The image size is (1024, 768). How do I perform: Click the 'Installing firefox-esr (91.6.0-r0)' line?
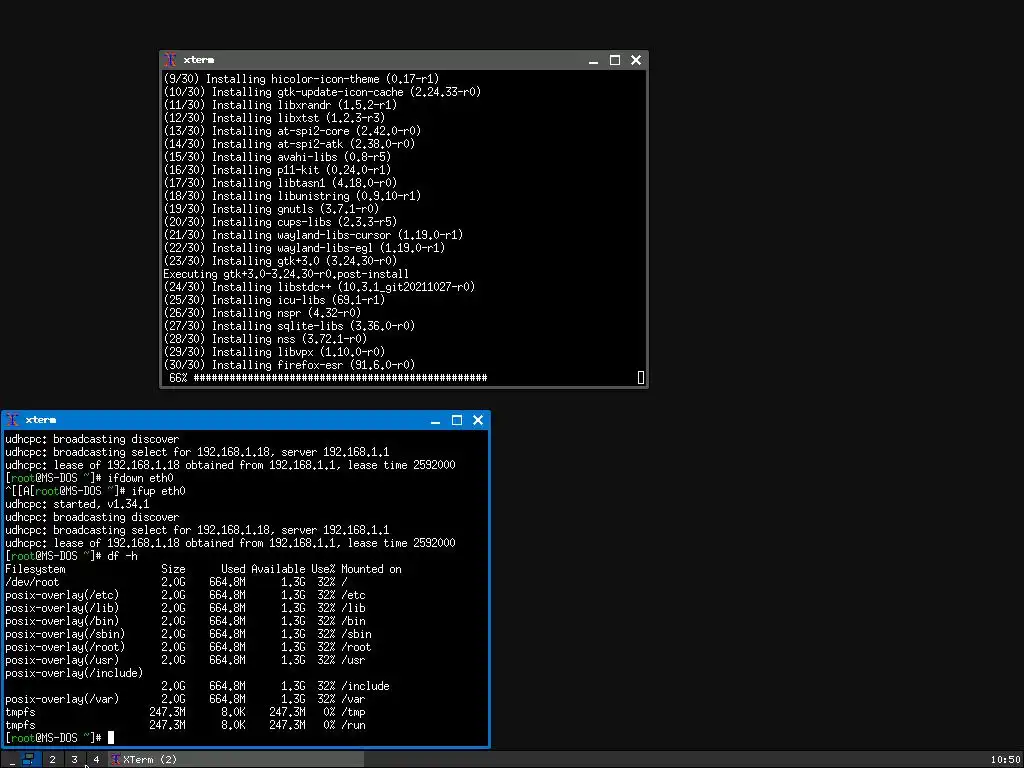click(x=289, y=365)
